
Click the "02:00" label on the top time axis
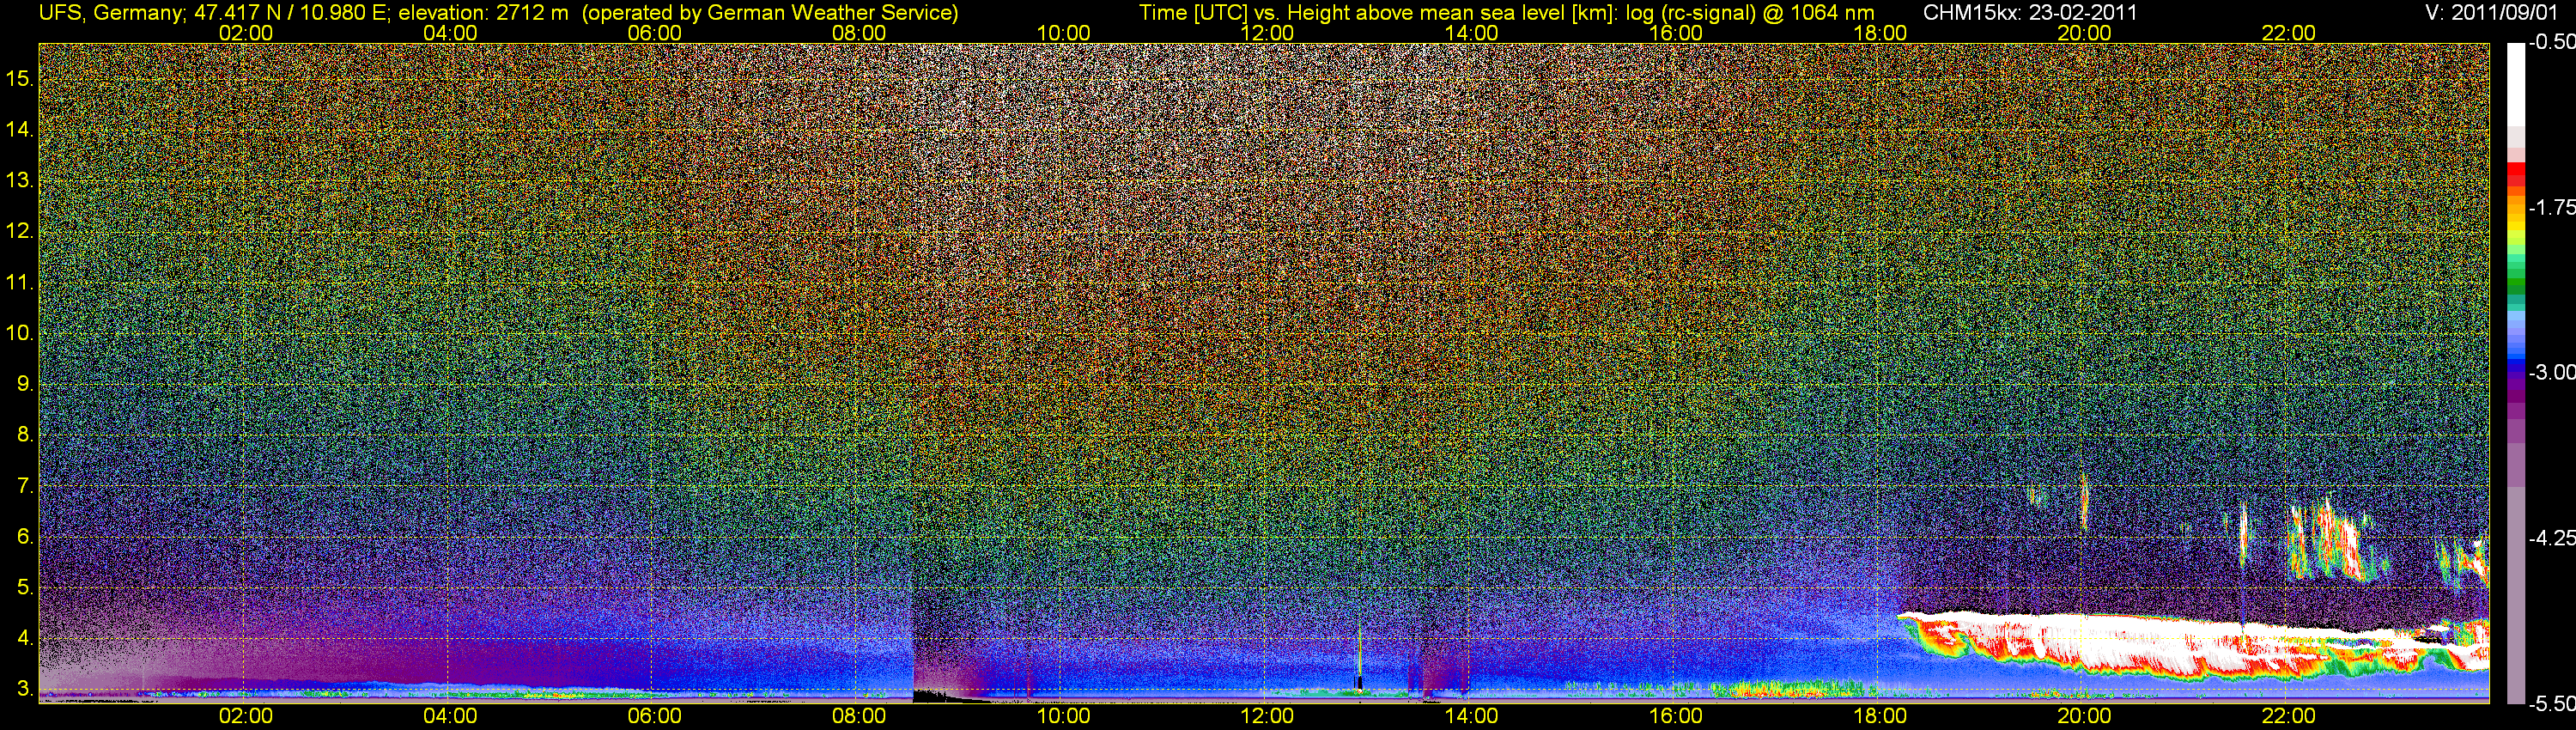246,33
